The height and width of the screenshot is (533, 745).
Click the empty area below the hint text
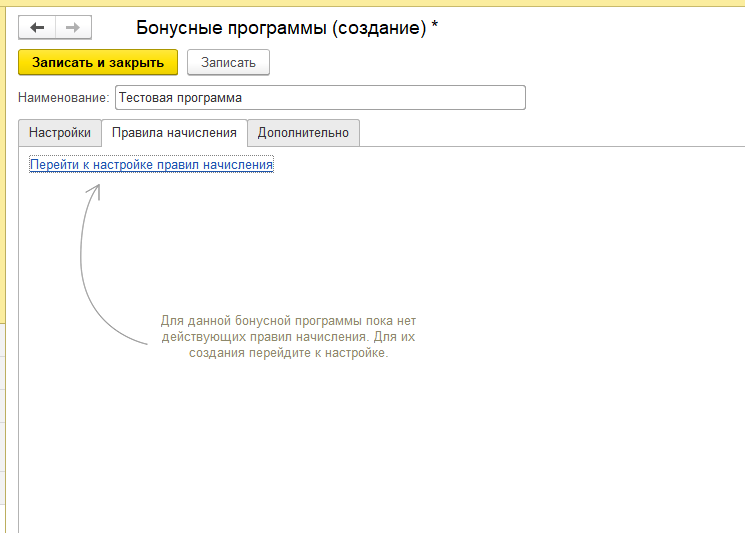[x=380, y=450]
